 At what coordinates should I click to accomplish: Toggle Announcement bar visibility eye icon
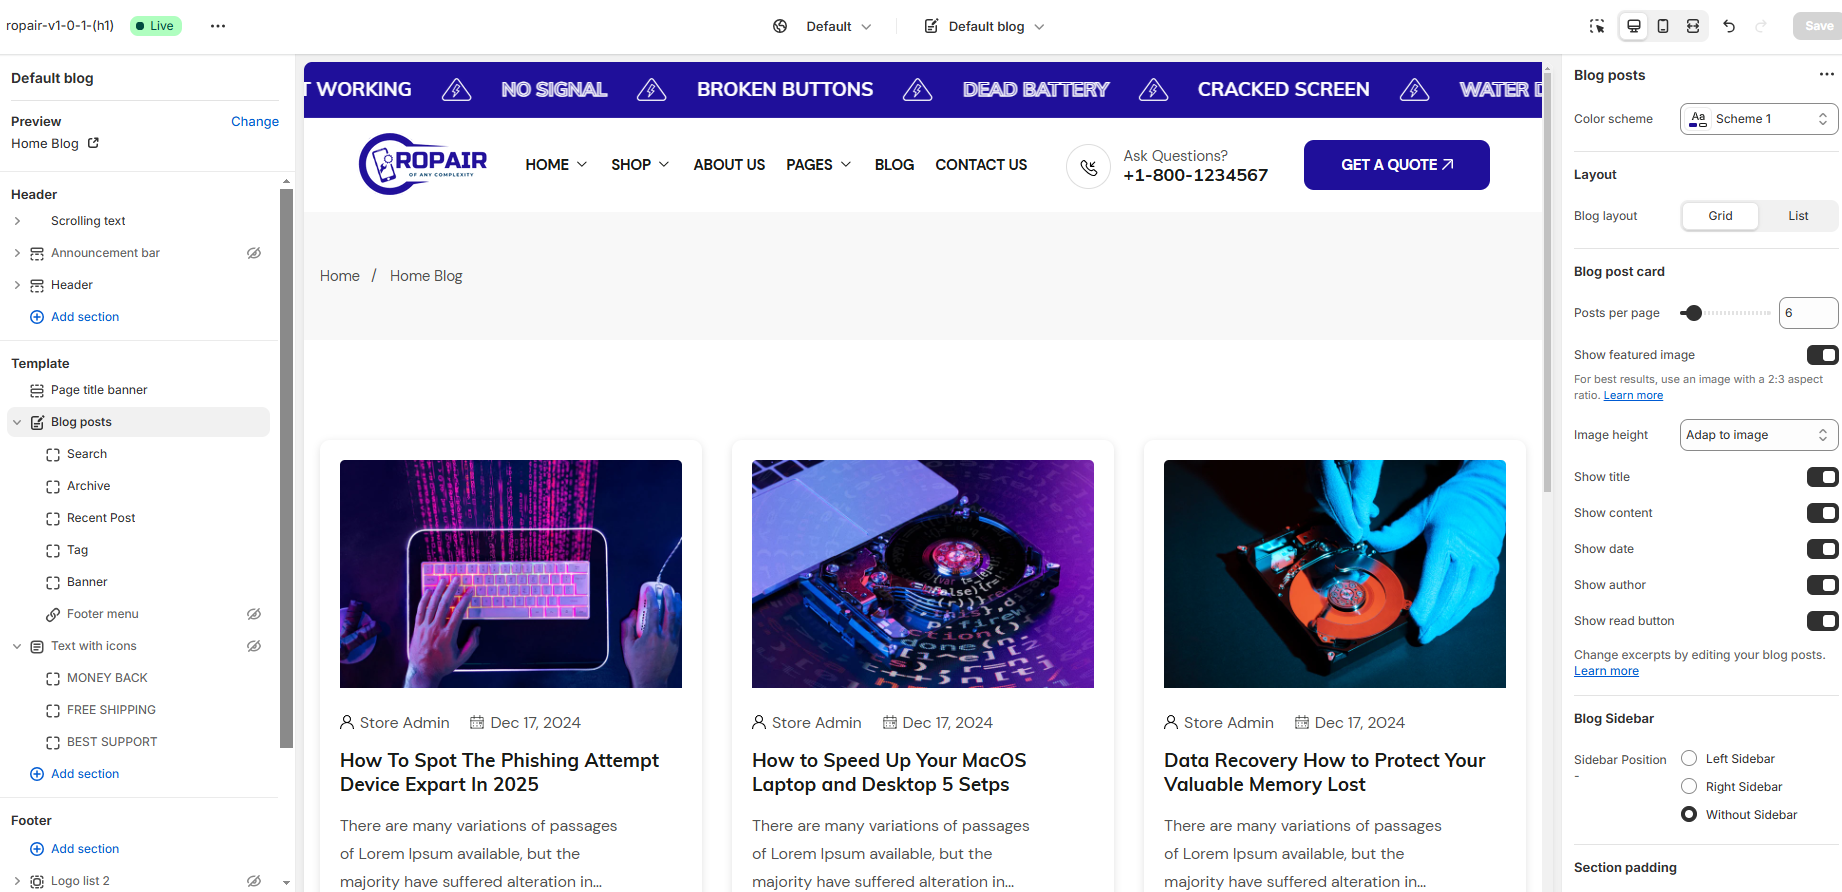tap(254, 253)
